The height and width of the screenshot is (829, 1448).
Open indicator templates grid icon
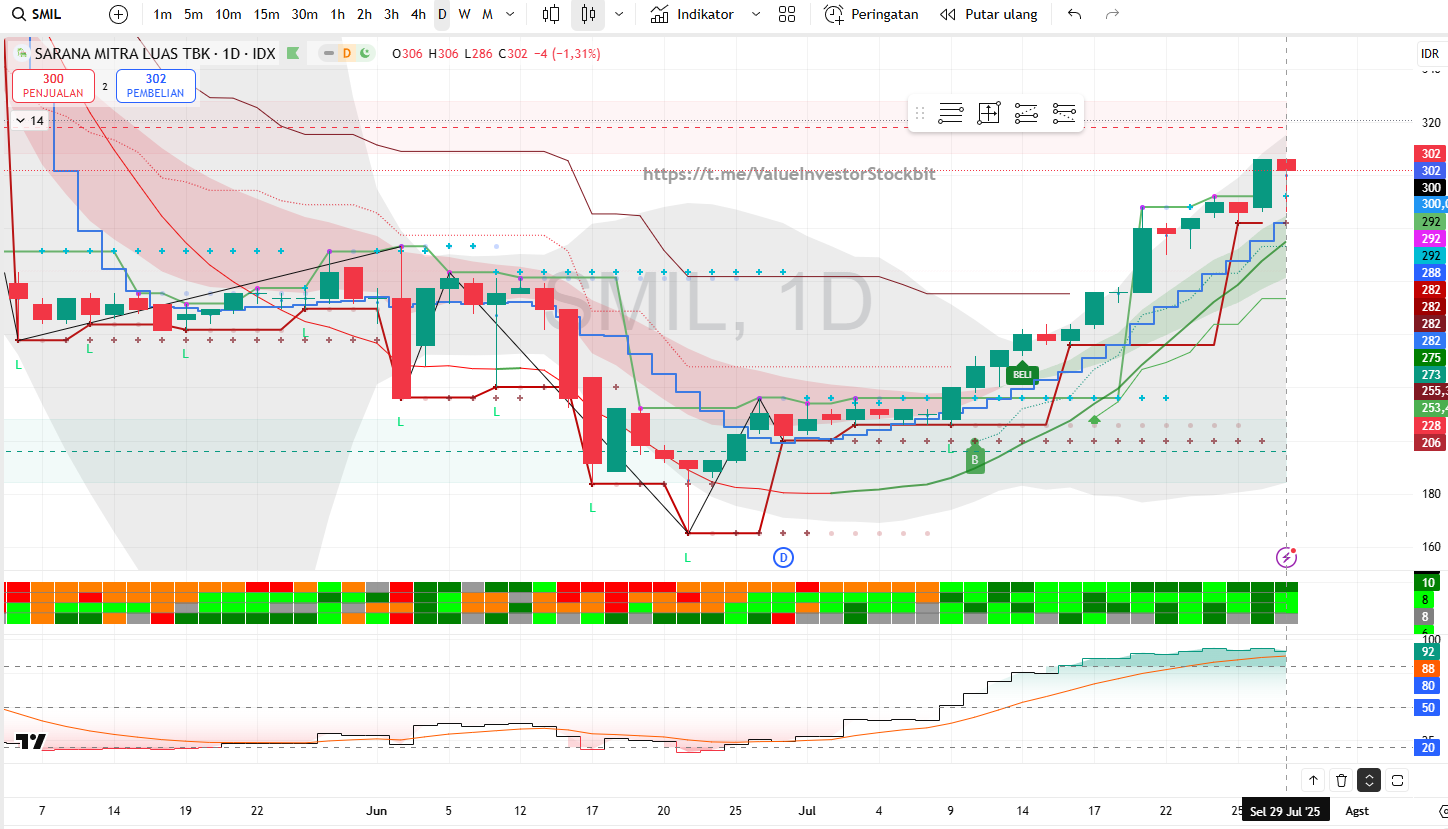point(787,14)
